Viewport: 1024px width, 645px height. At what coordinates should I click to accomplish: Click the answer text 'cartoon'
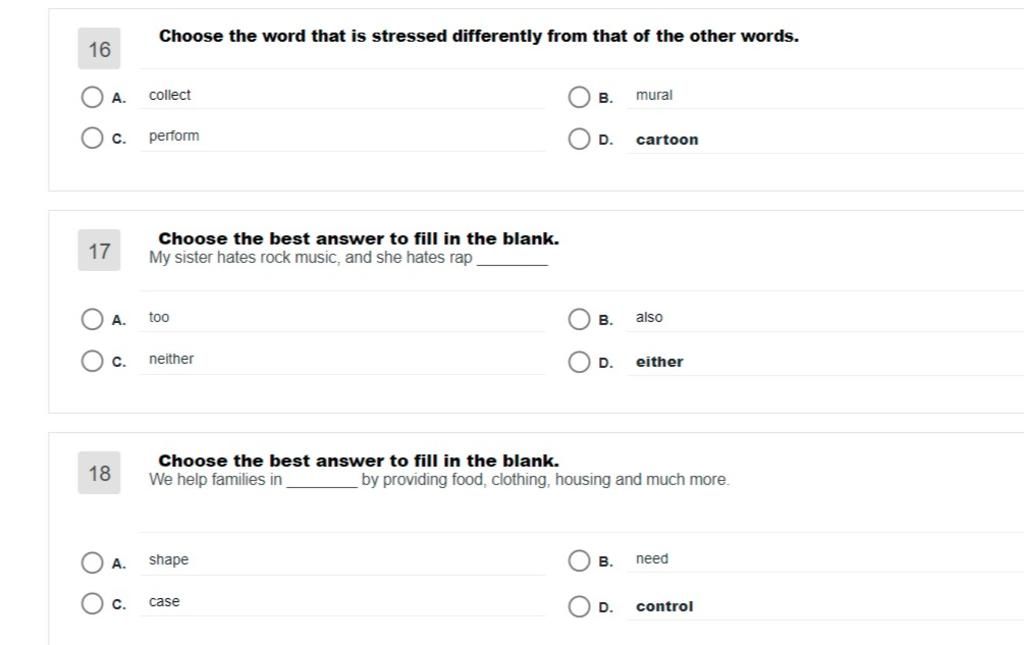point(667,140)
